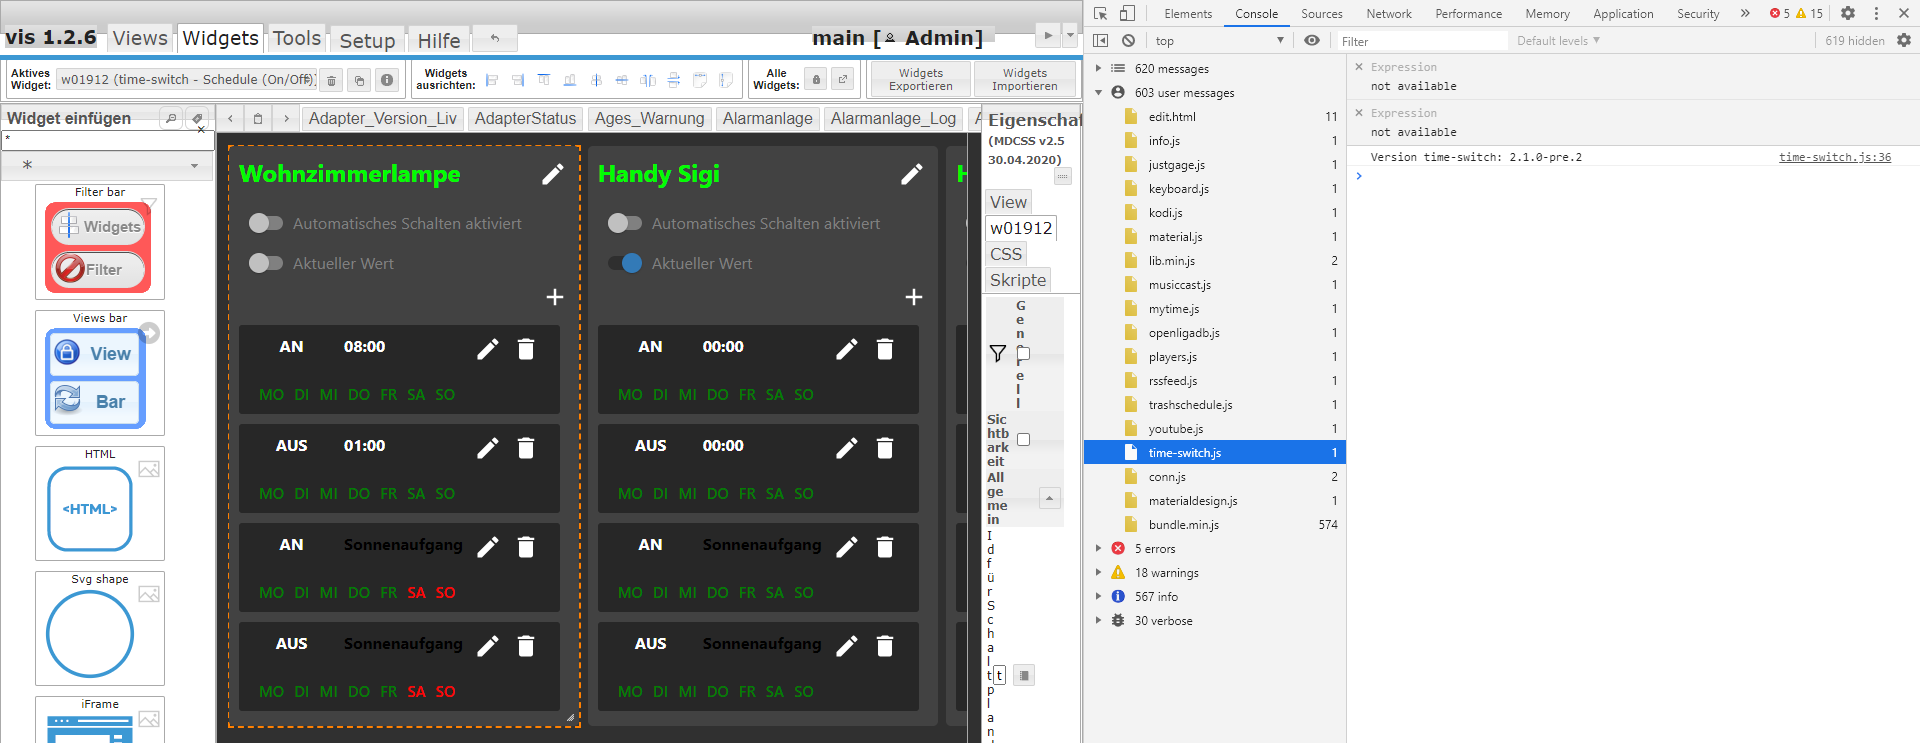Collapse the 603 user messages group
Image resolution: width=1920 pixels, height=743 pixels.
[1098, 93]
